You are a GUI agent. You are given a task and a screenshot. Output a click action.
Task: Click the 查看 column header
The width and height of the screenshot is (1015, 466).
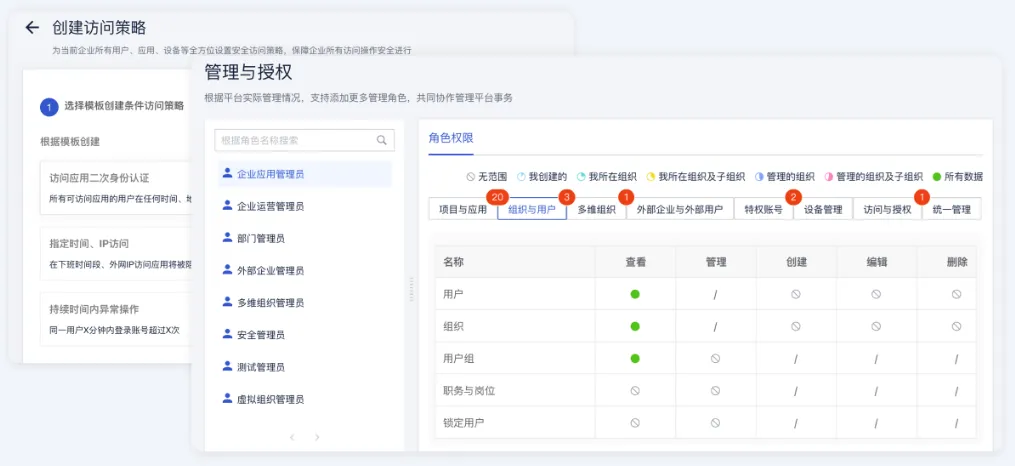635,262
